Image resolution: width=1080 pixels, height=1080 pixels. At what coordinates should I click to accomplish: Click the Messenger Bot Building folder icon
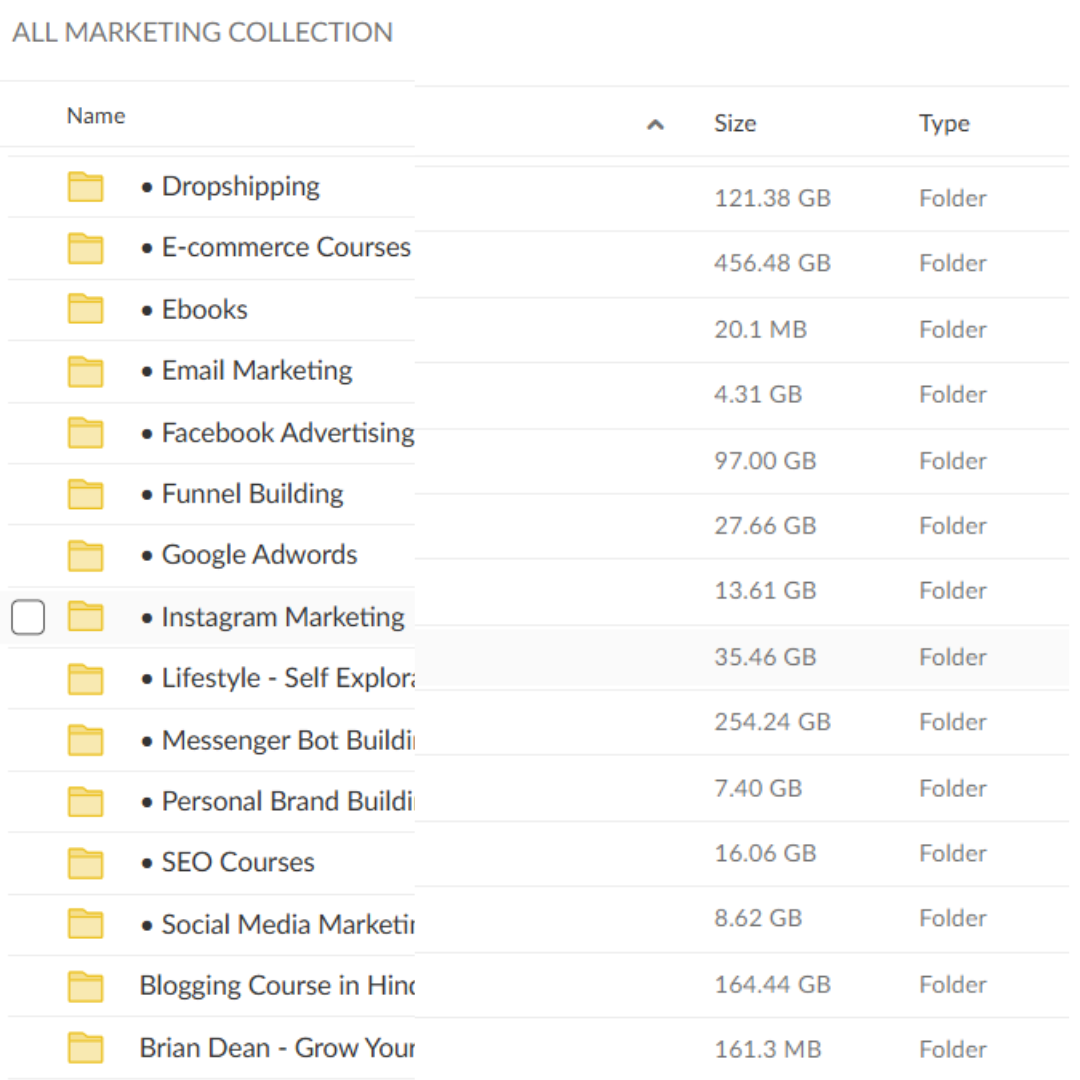pyautogui.click(x=85, y=740)
